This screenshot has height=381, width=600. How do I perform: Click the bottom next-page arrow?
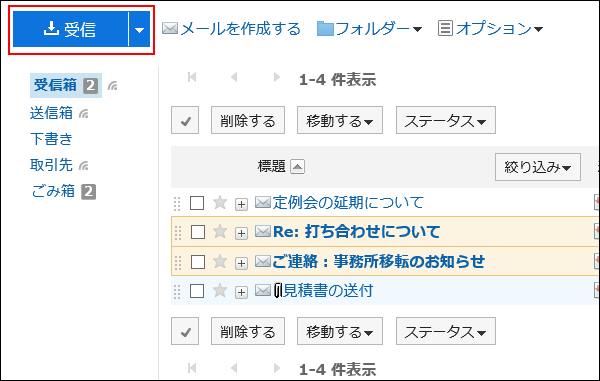[277, 368]
